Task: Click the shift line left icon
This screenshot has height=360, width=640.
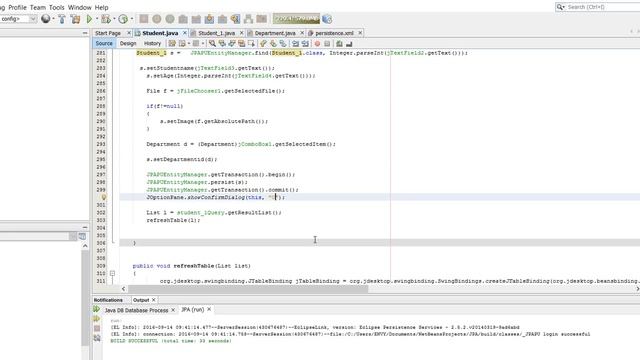Action: click(x=295, y=43)
